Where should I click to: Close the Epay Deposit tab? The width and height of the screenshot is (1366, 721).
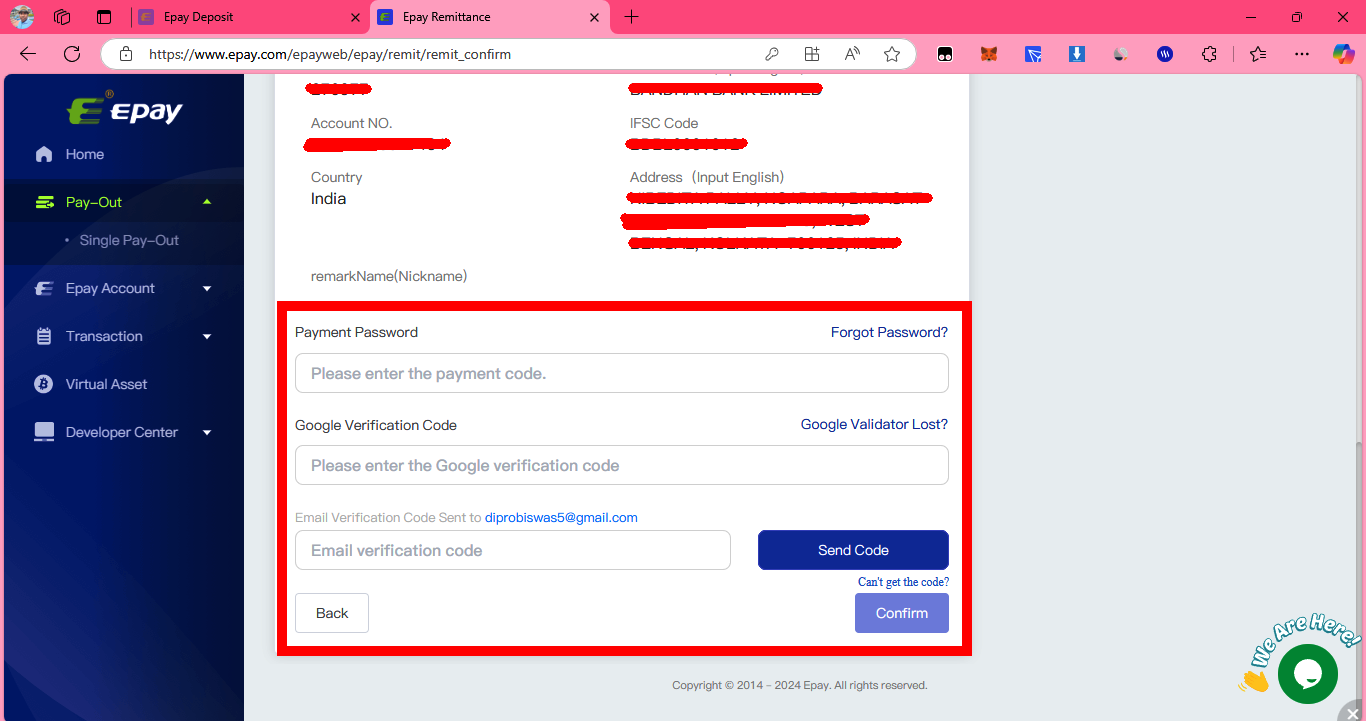[x=355, y=17]
